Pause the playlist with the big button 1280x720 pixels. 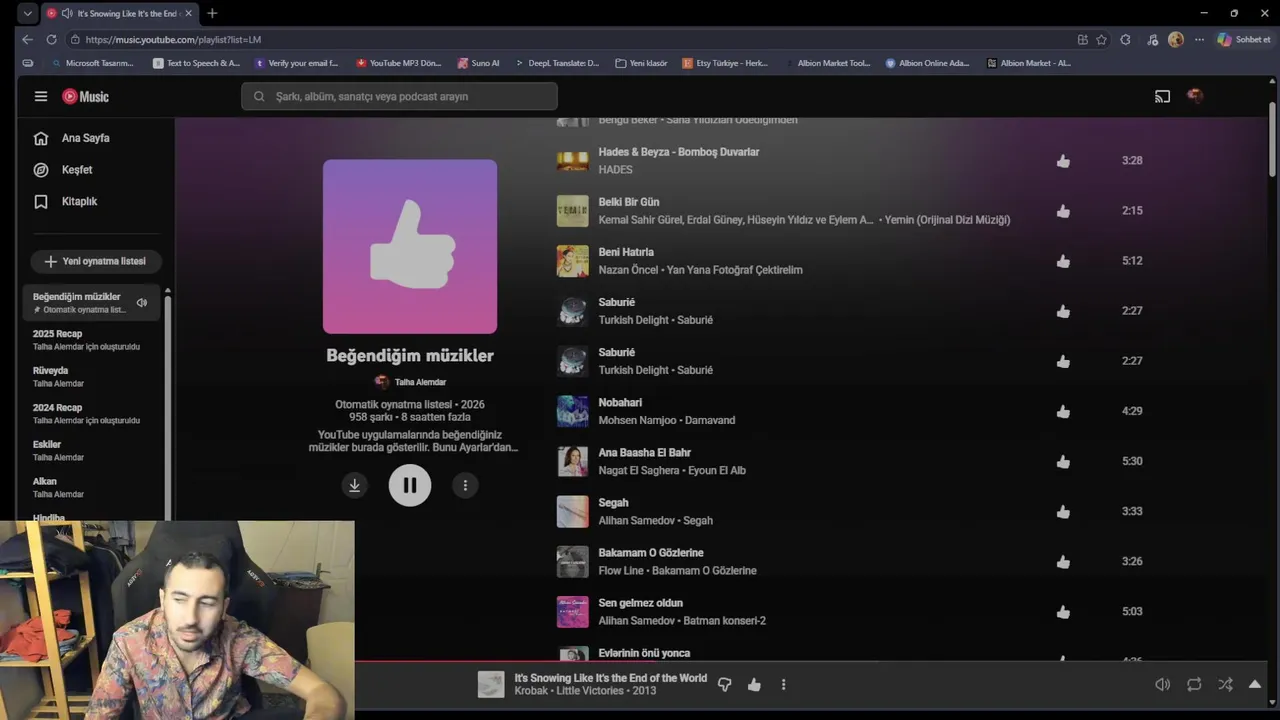coord(410,485)
